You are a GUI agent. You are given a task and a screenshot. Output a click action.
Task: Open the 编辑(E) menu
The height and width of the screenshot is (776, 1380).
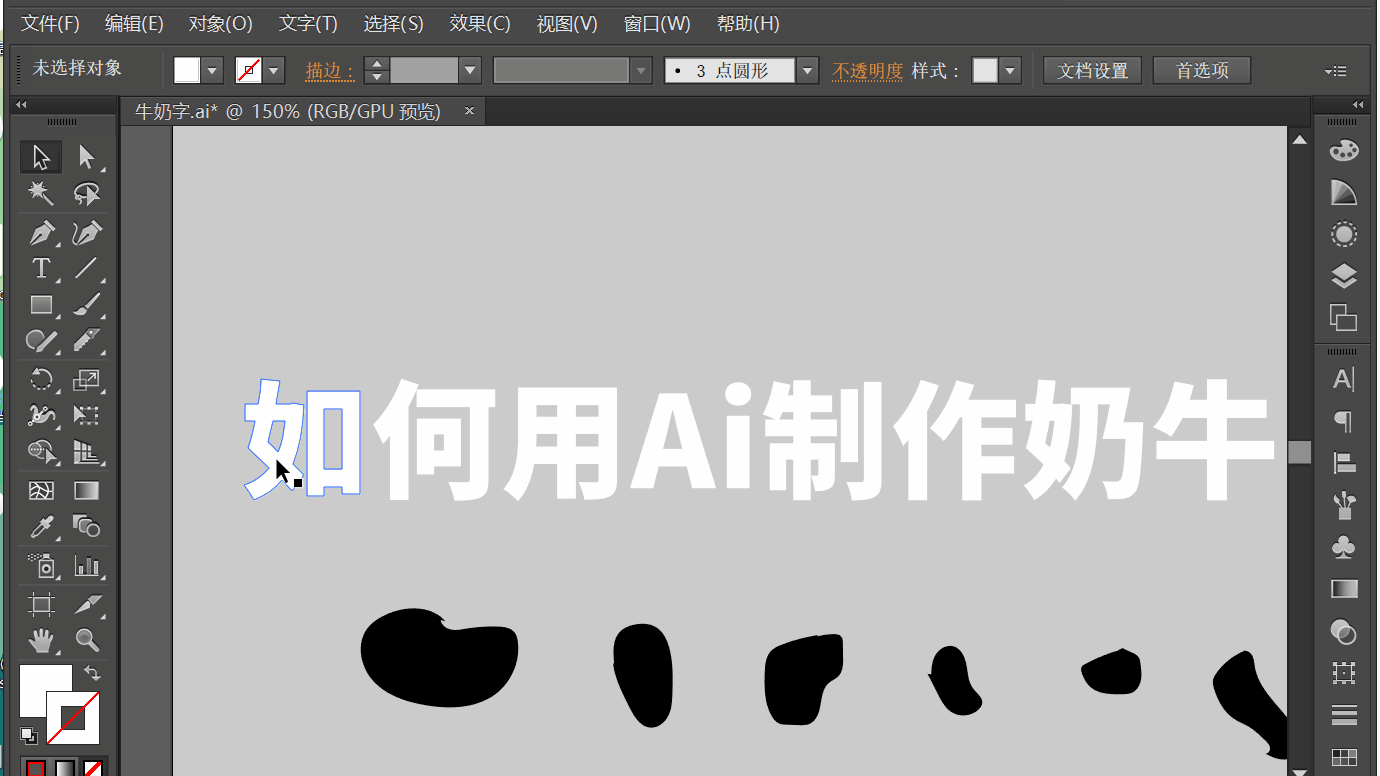tap(134, 23)
